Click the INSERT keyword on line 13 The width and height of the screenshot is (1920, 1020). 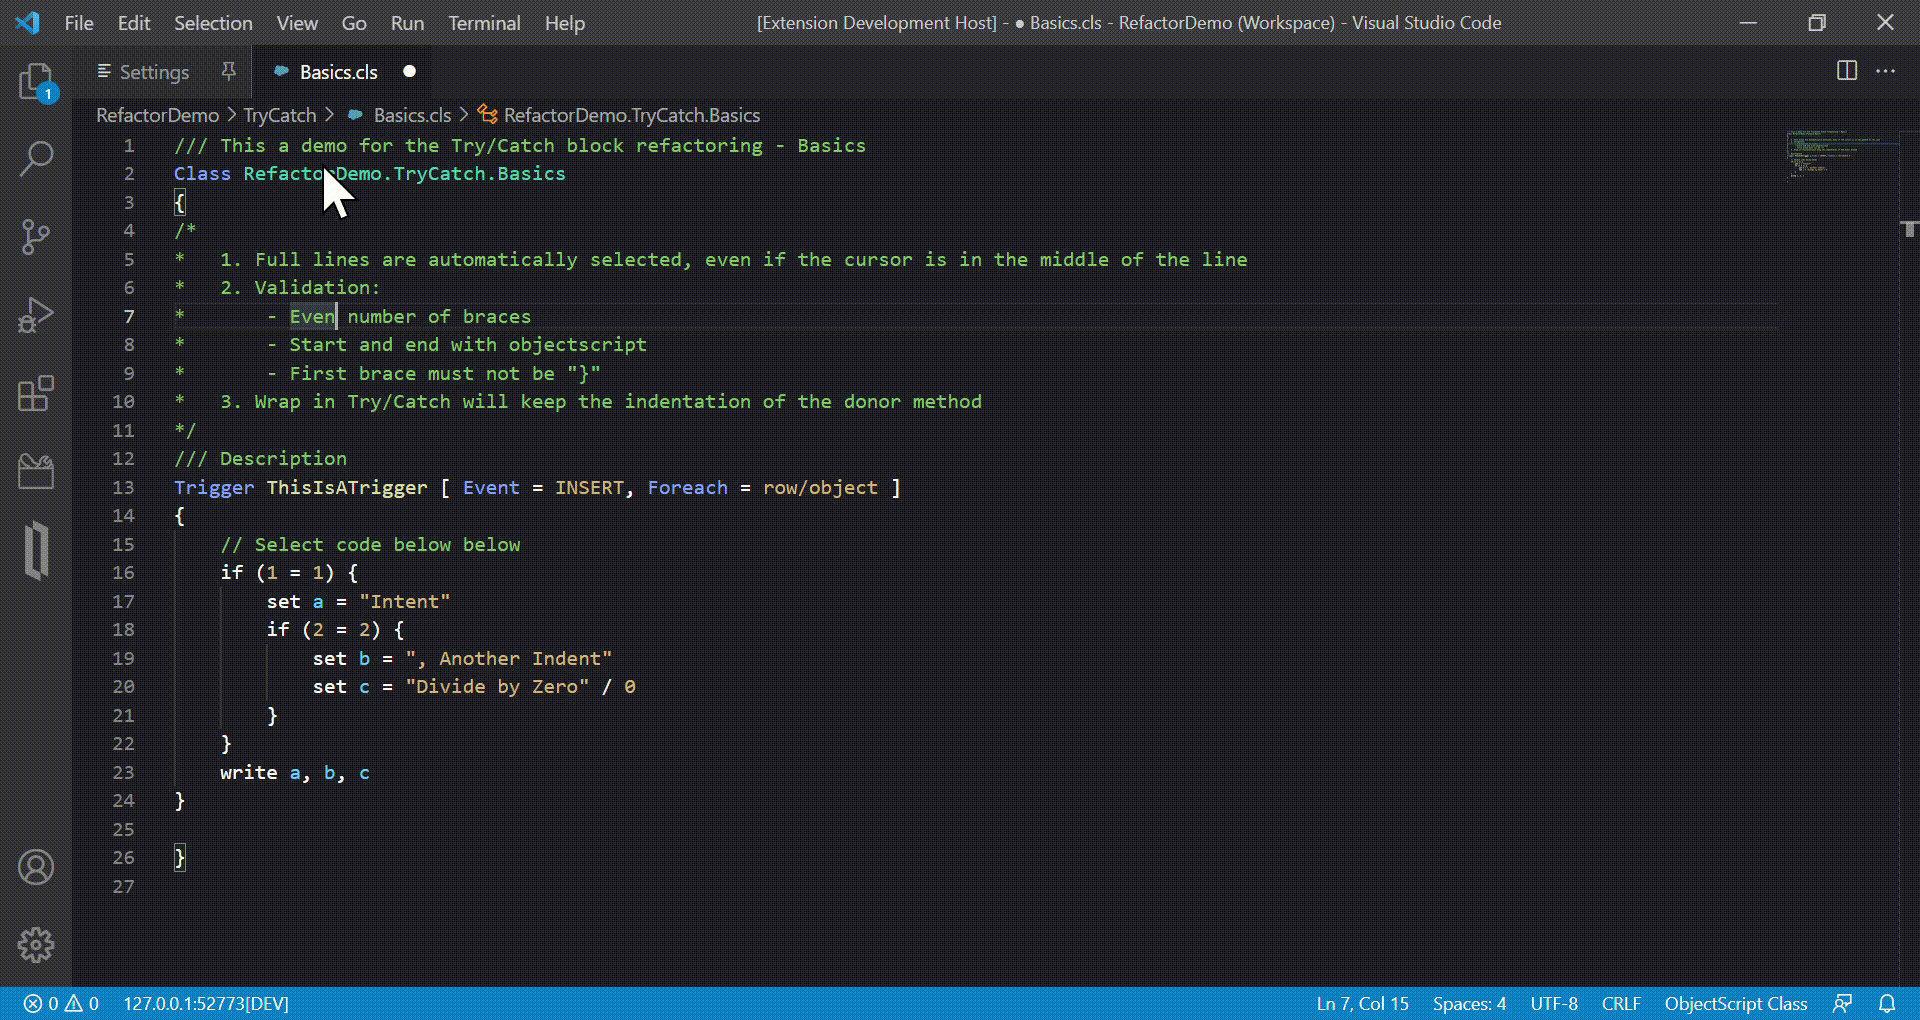point(590,487)
